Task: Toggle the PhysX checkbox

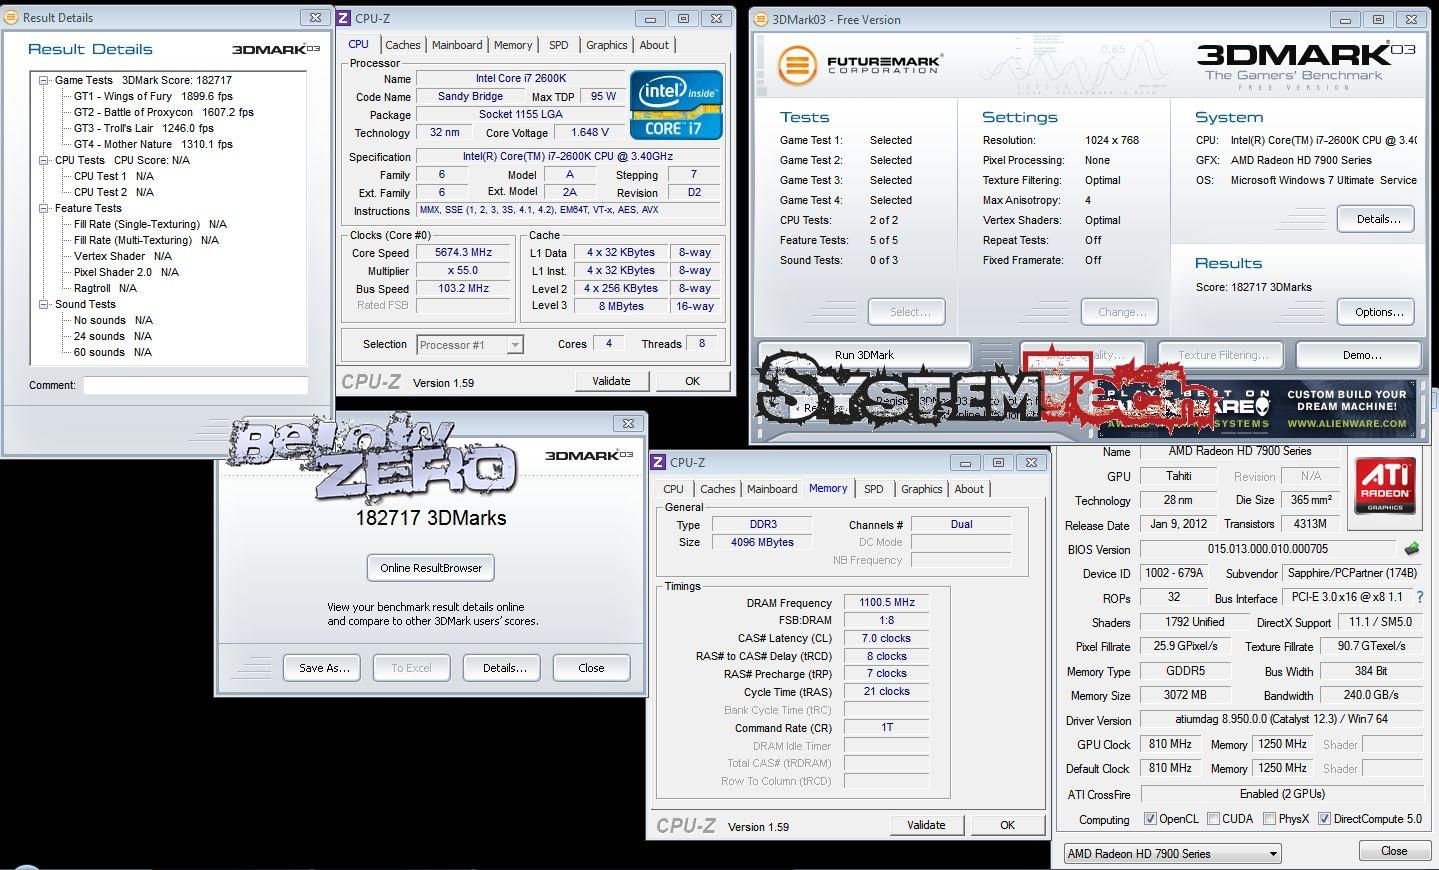Action: 1269,819
